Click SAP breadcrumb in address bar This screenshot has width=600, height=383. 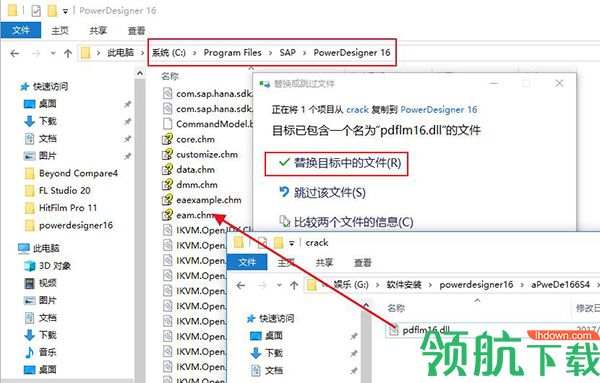pos(287,52)
